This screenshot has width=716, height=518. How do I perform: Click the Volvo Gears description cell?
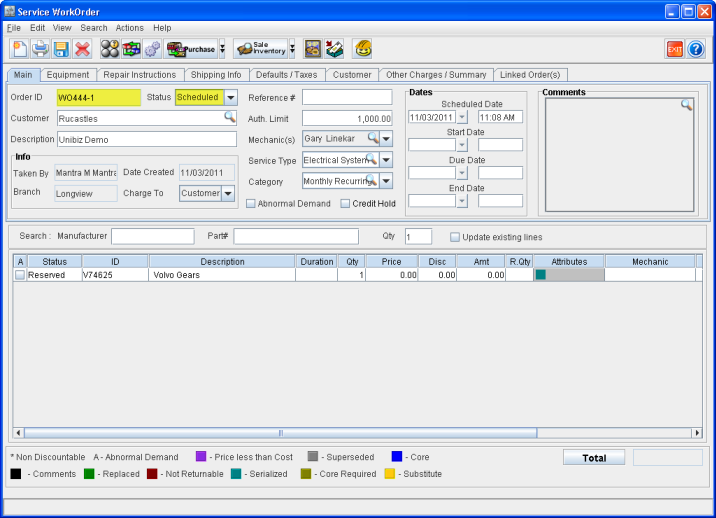(x=222, y=275)
